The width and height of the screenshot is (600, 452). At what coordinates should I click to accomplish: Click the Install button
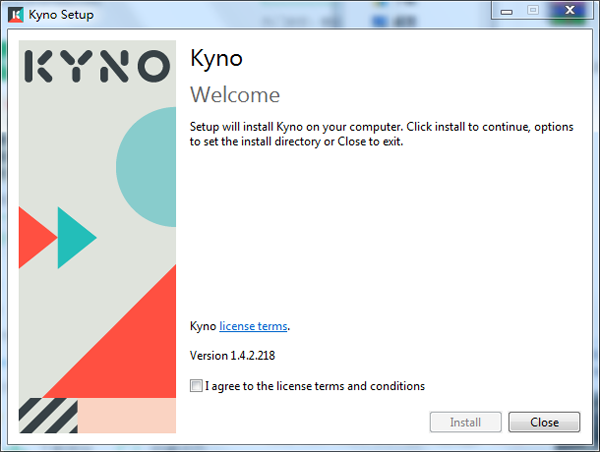click(x=465, y=422)
